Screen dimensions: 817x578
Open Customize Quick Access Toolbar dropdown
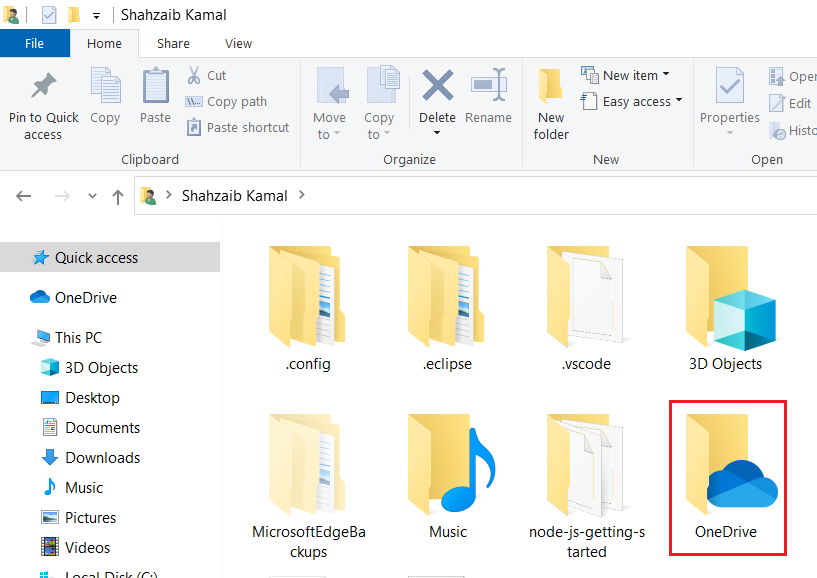96,16
